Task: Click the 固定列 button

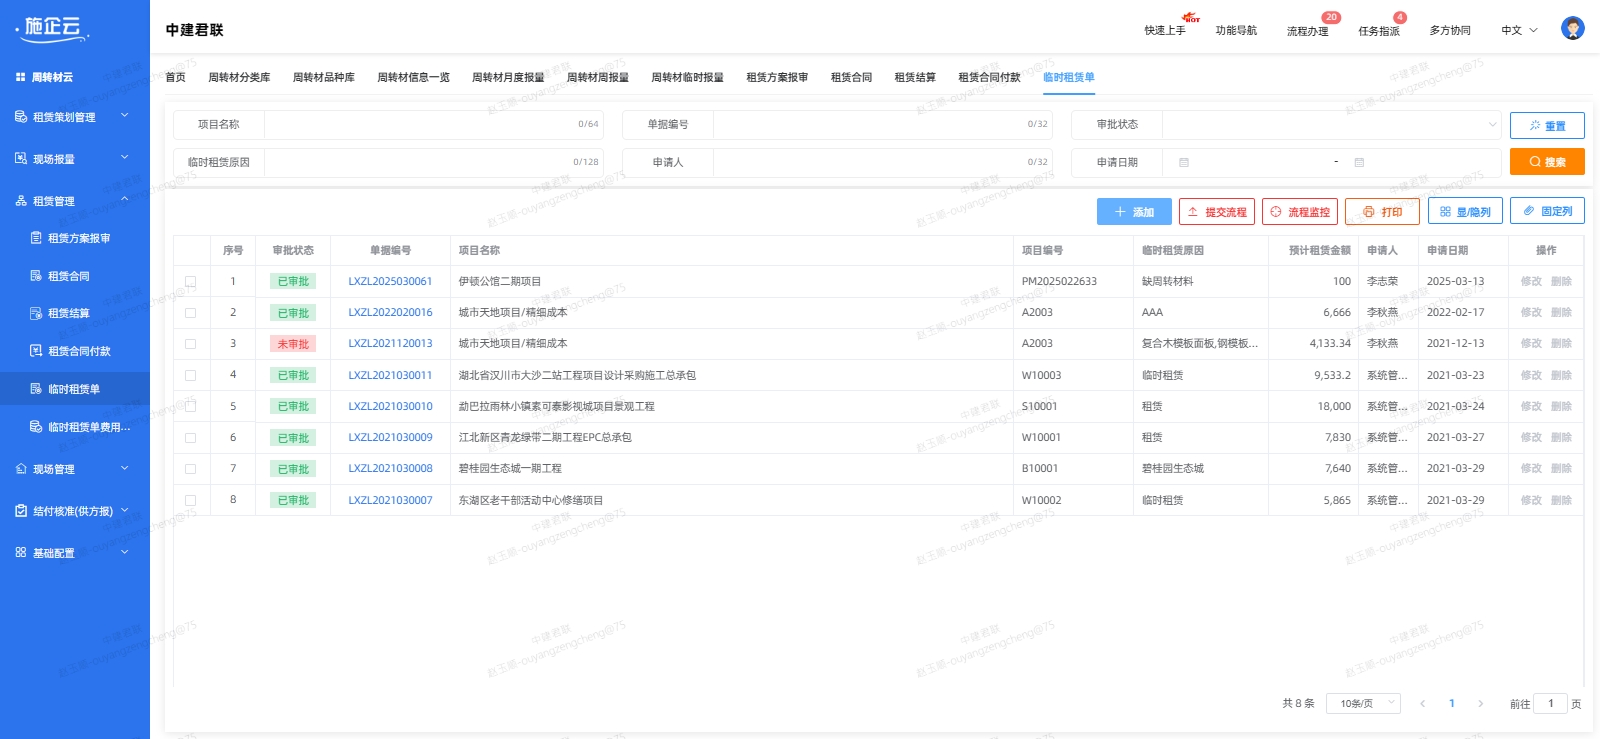Action: tap(1547, 211)
